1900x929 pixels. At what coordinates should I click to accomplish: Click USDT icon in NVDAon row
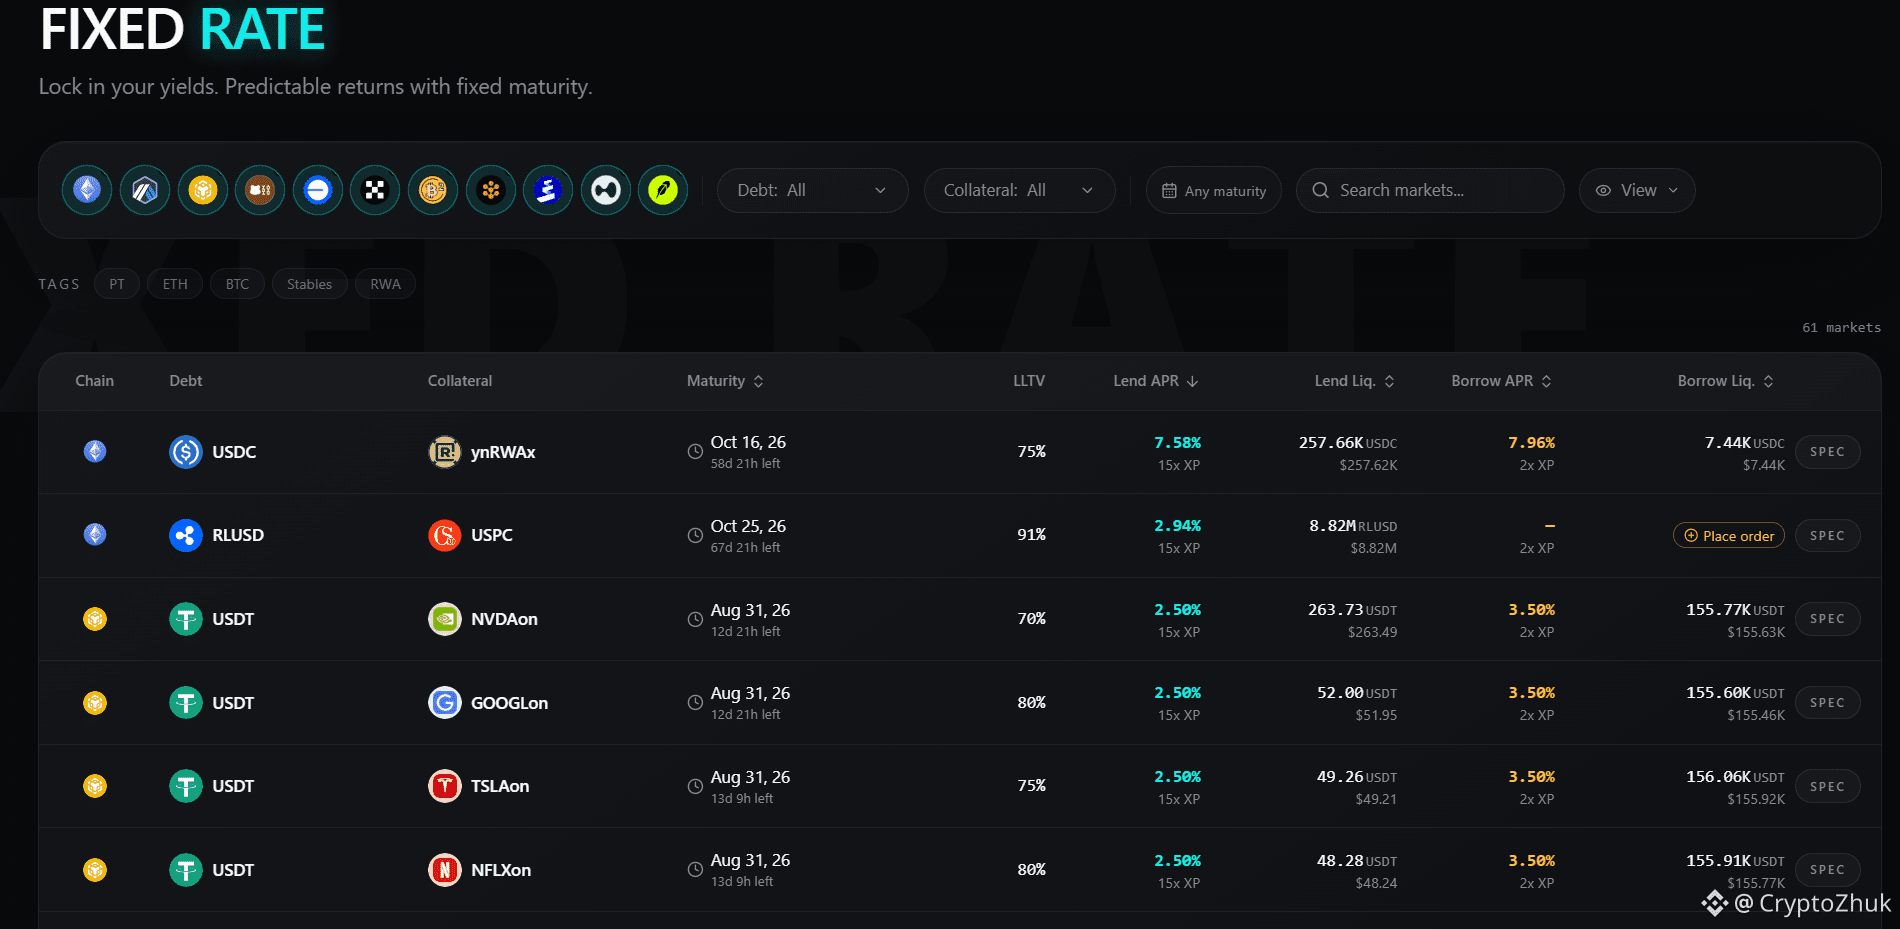click(x=186, y=619)
